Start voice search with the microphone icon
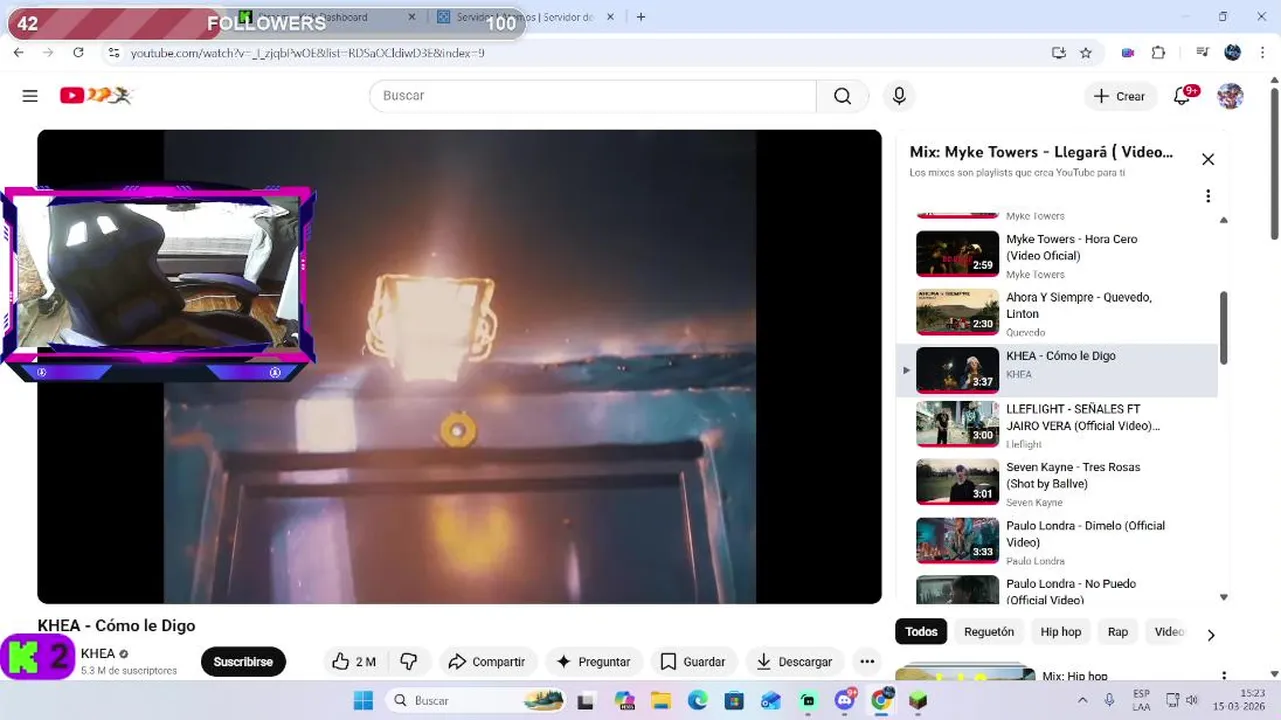 899,96
